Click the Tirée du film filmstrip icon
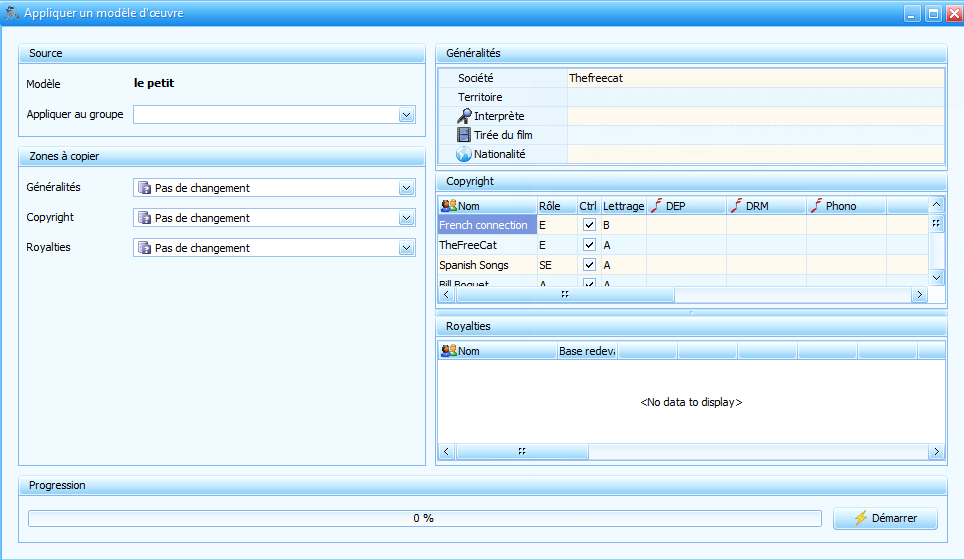The image size is (964, 560). pos(464,135)
